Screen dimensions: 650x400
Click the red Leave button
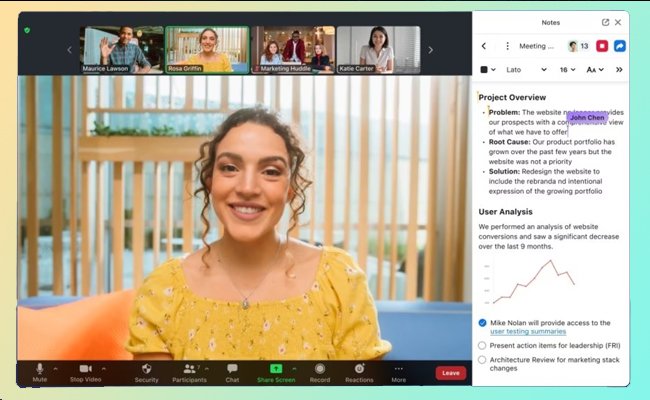[x=450, y=373]
